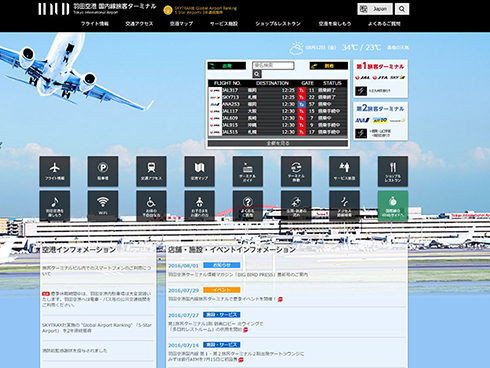Open the 2016/07/14 facility news entry
The width and height of the screenshot is (490, 368).
(x=236, y=356)
